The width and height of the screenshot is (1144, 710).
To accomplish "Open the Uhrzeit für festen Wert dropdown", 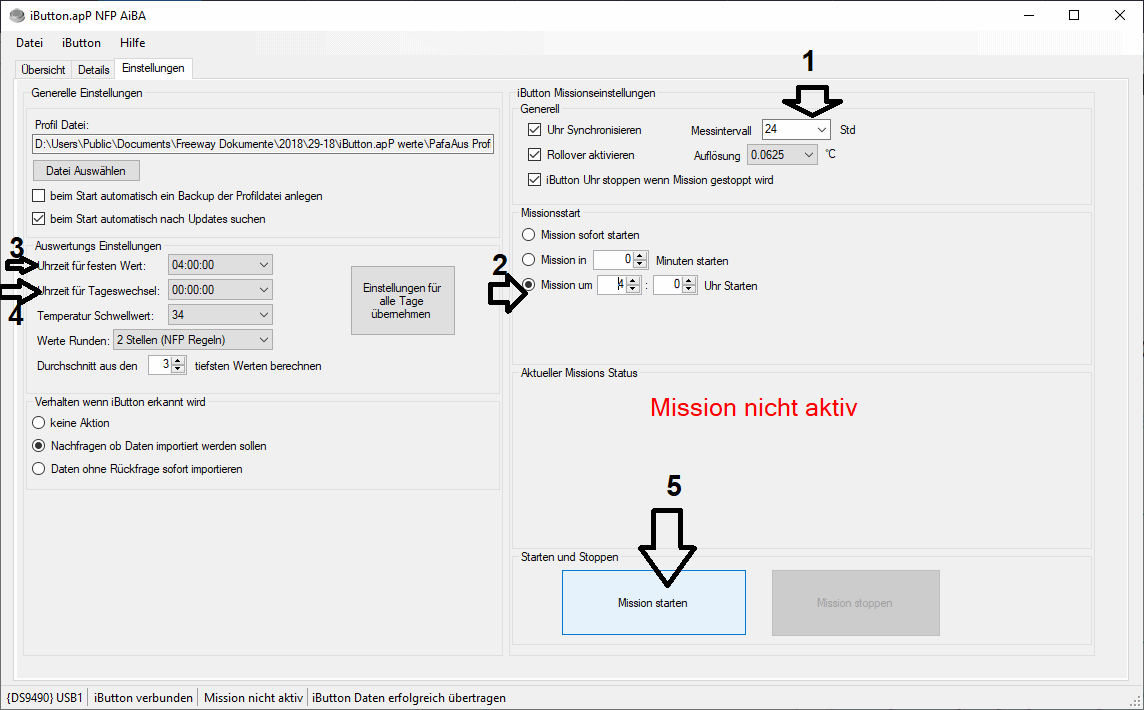I will [x=263, y=265].
